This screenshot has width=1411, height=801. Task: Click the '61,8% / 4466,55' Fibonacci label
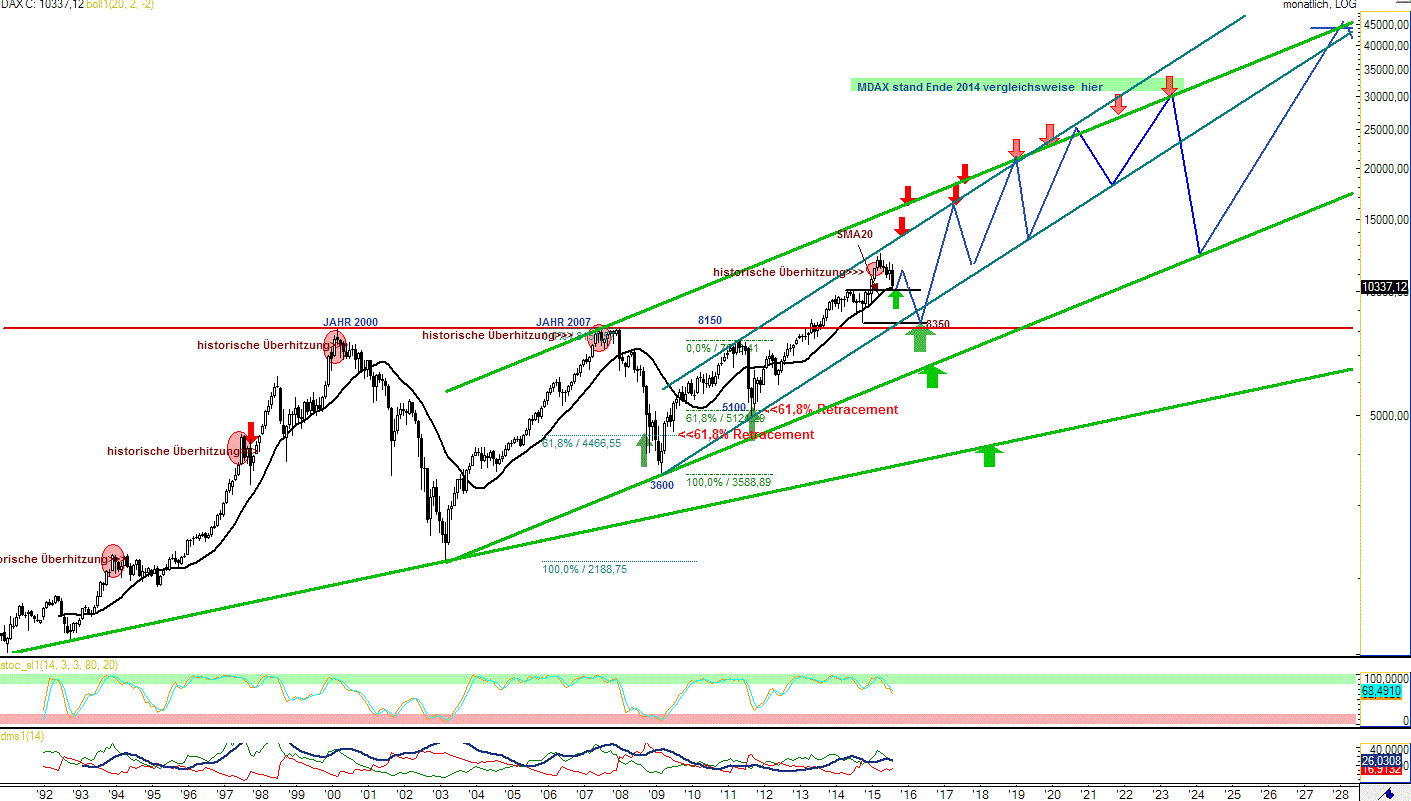[582, 443]
